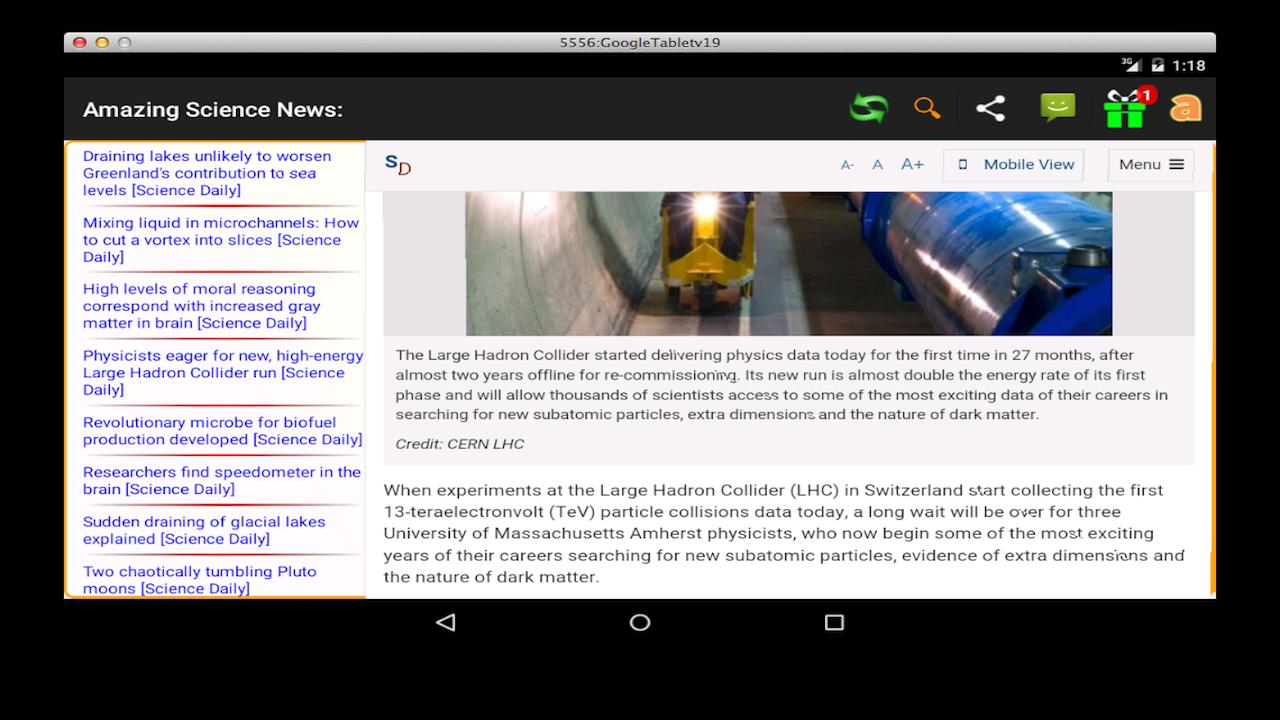Open Two chaotically tumbling Pluto moons

199,580
